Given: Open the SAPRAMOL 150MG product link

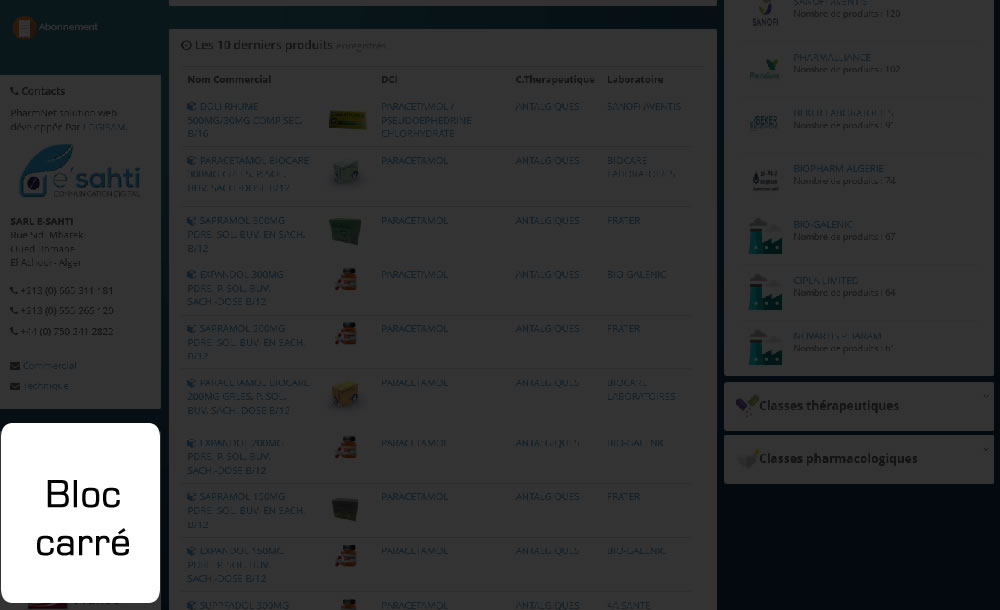Looking at the screenshot, I should tap(246, 510).
